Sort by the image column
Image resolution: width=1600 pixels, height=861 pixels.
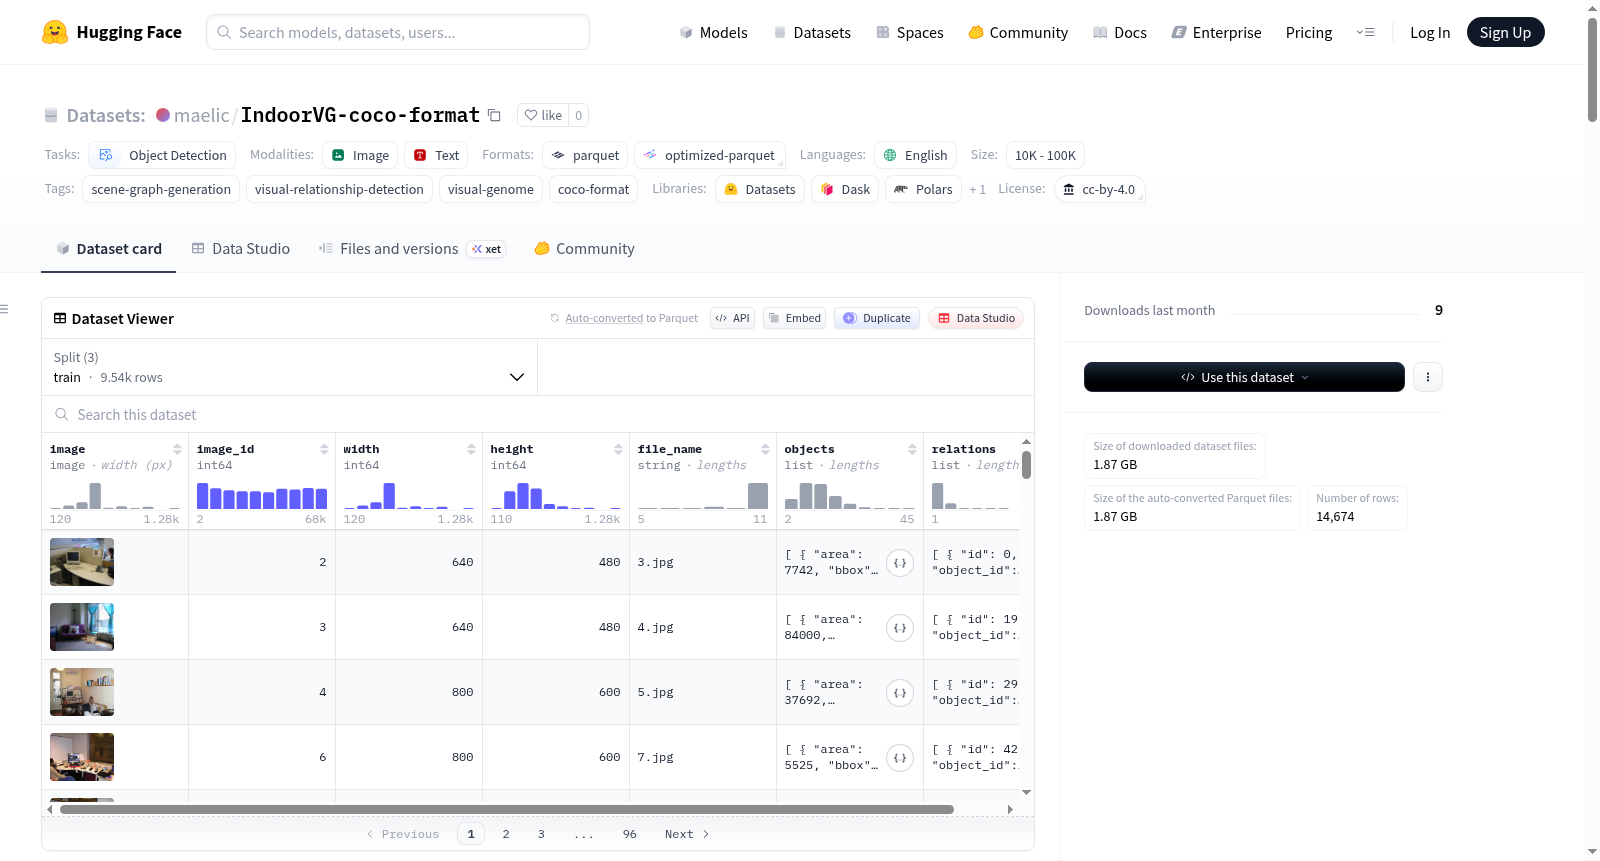177,449
